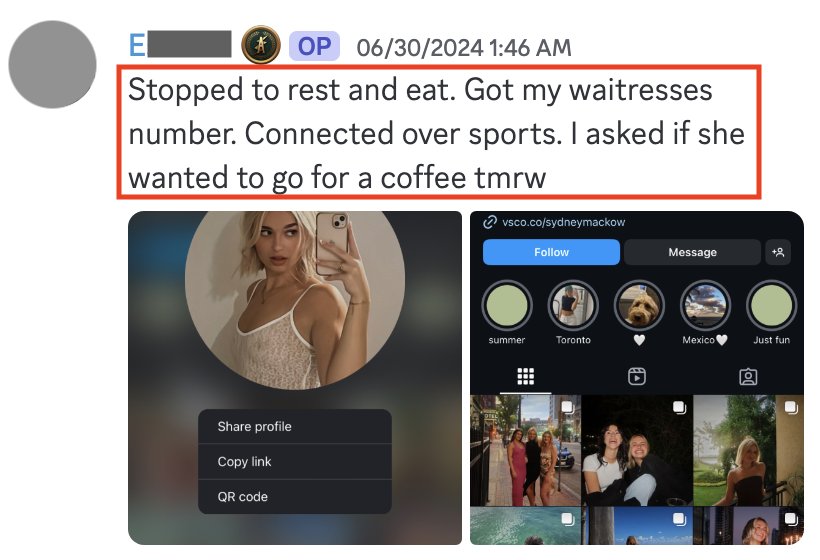Viewport: 820px width, 560px height.
Task: Click the blue Follow button
Action: (x=551, y=252)
